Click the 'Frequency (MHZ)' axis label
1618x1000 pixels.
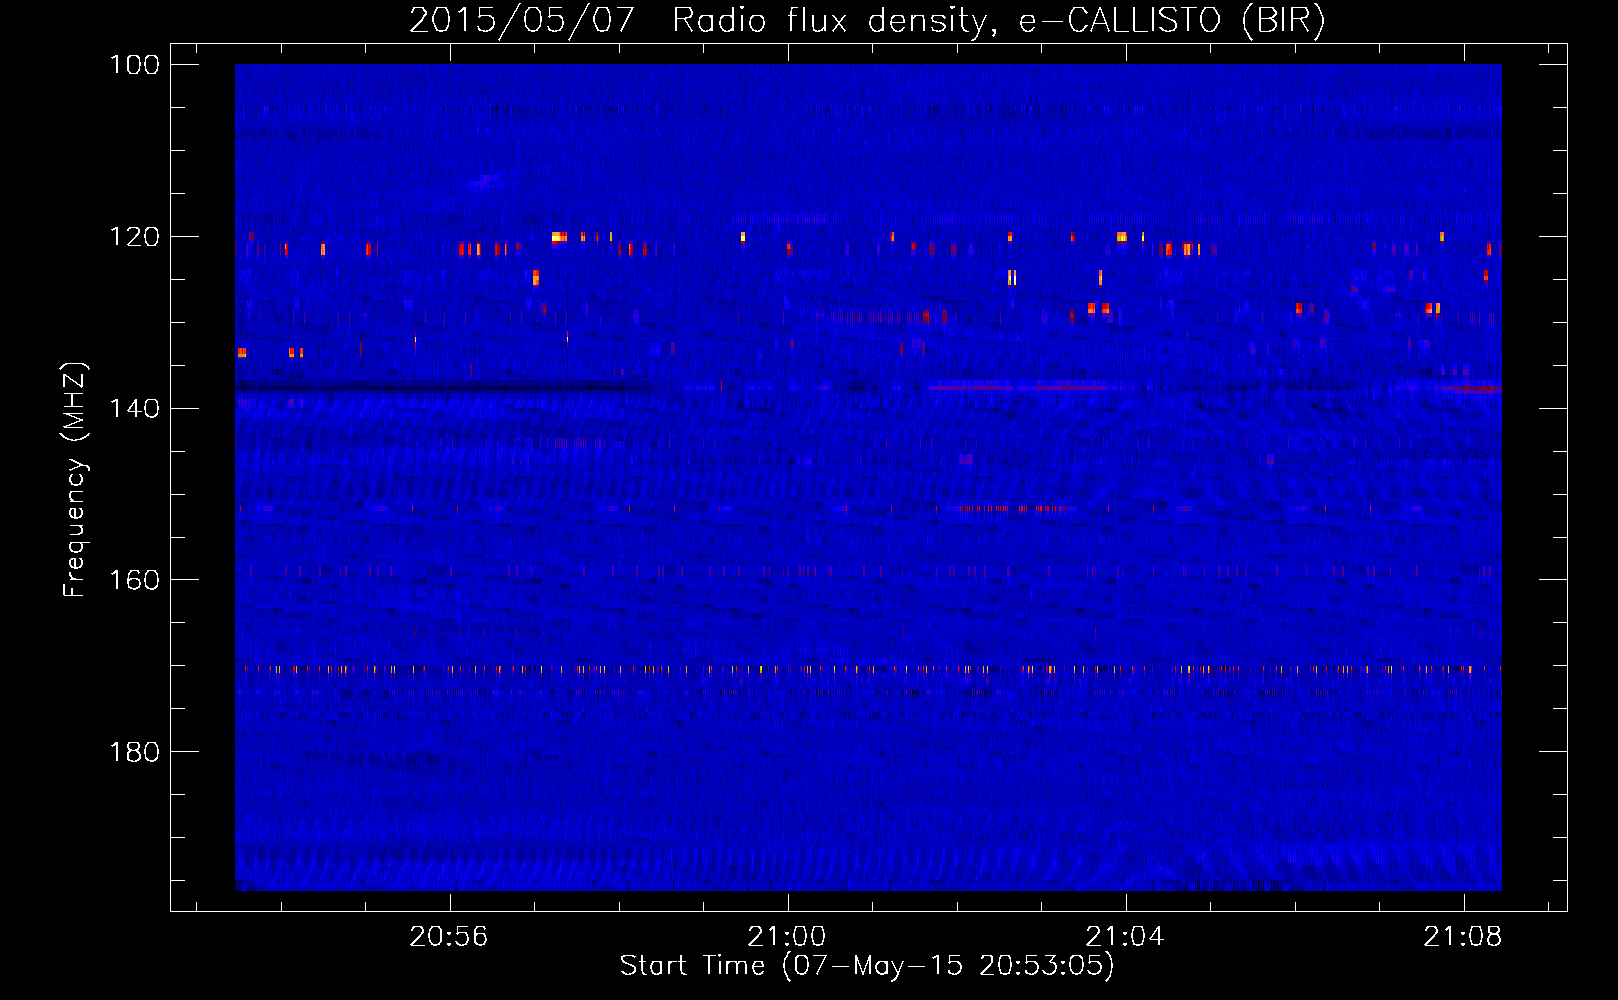(76, 480)
